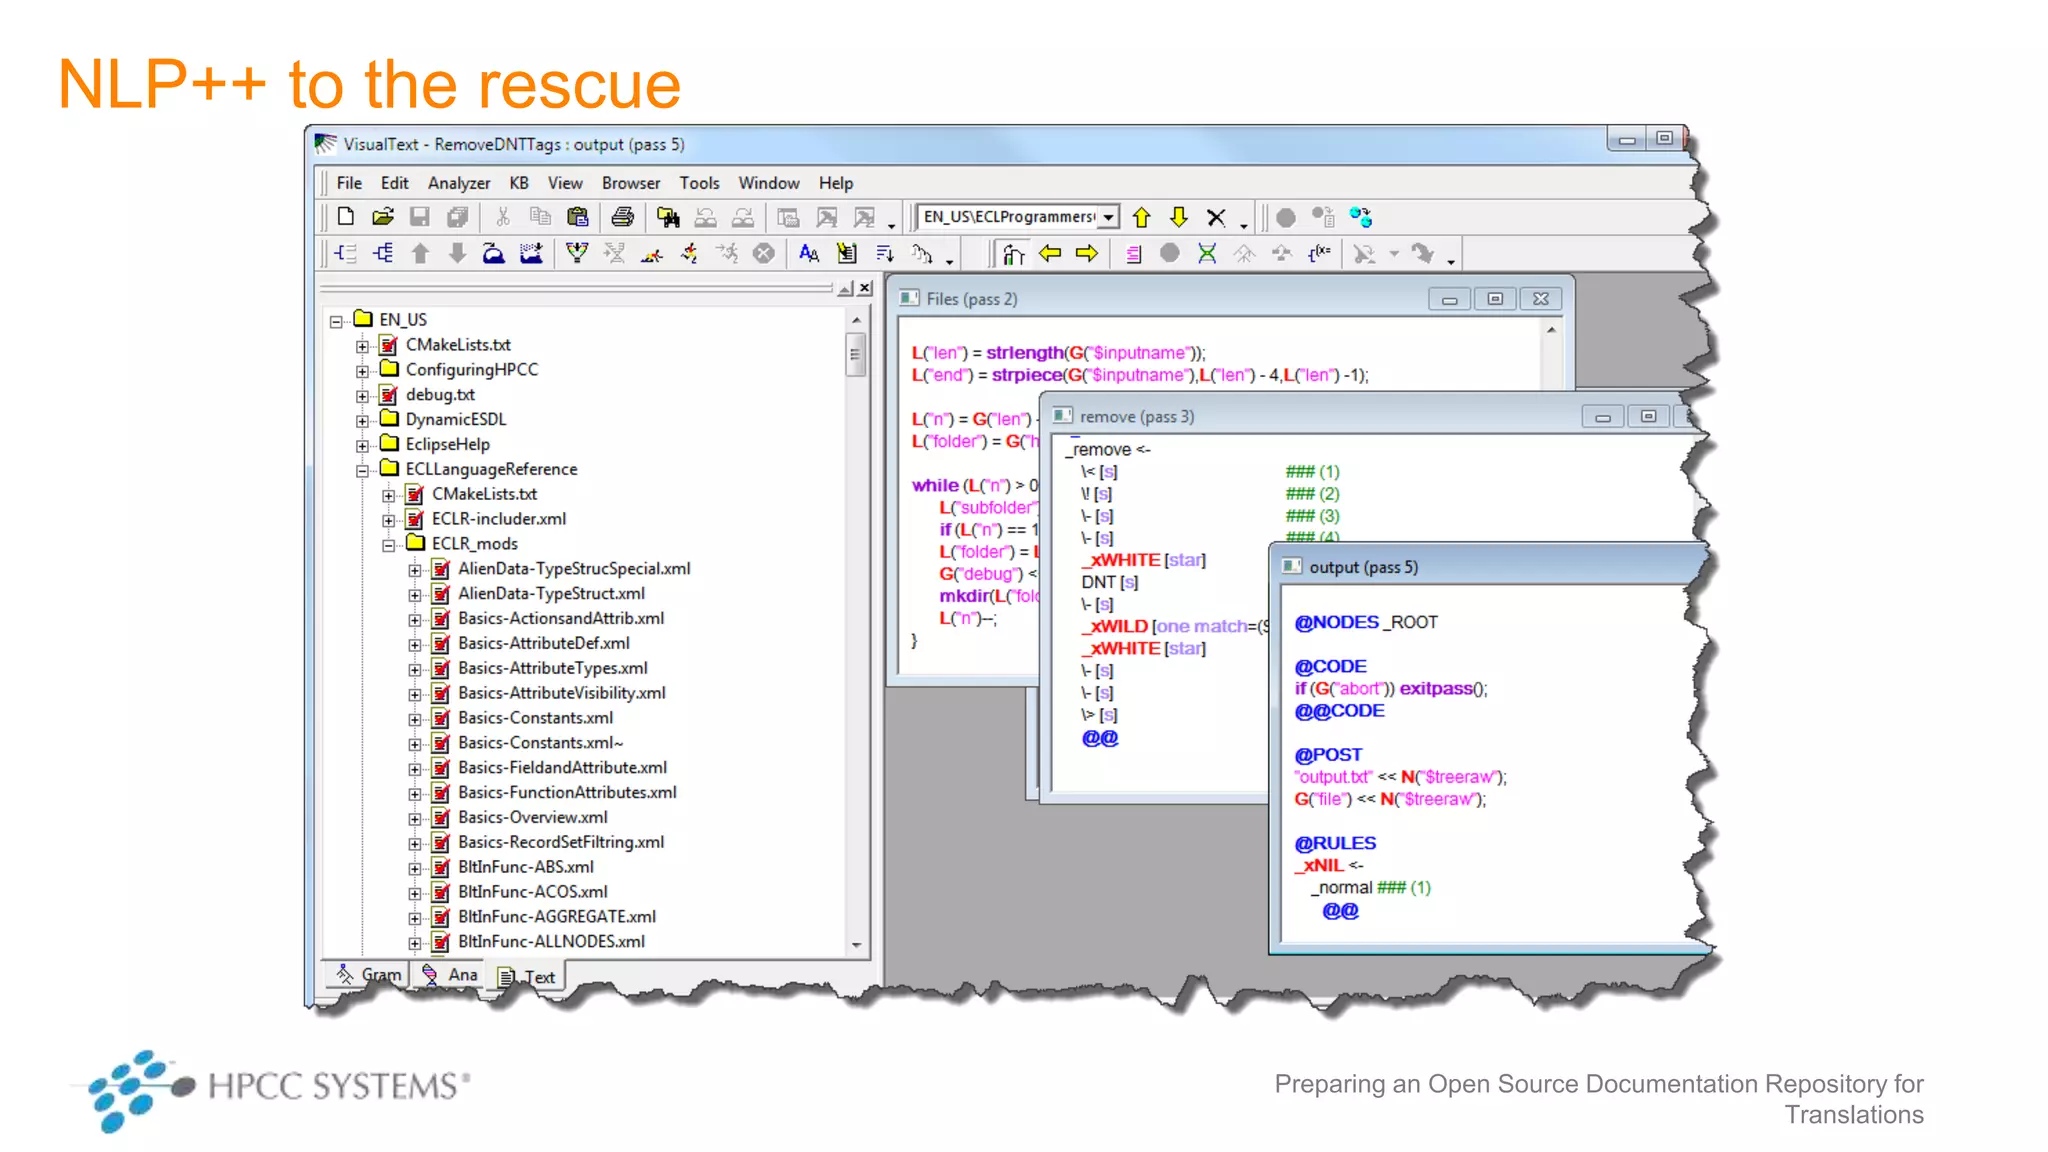
Task: Open the KB menu
Action: tap(519, 183)
